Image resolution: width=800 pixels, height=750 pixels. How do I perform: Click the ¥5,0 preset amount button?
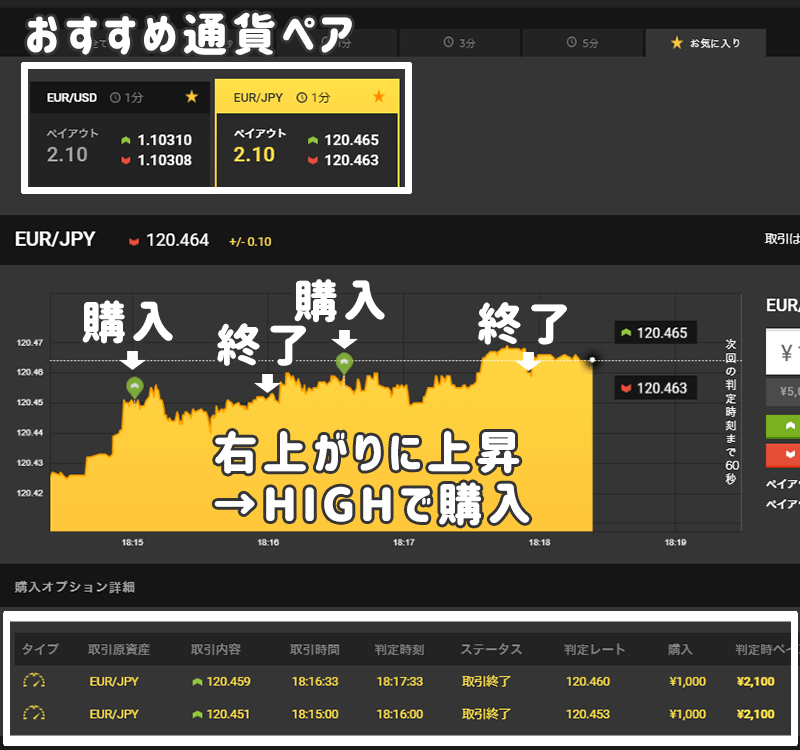point(783,392)
